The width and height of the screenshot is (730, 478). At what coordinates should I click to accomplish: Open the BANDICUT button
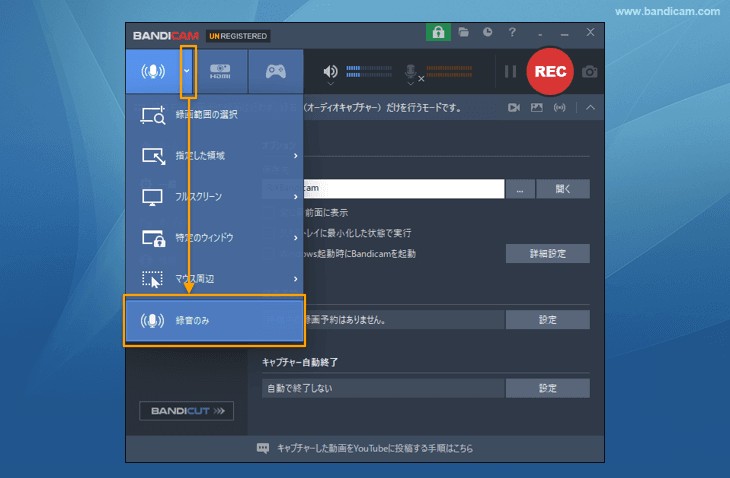tap(186, 411)
